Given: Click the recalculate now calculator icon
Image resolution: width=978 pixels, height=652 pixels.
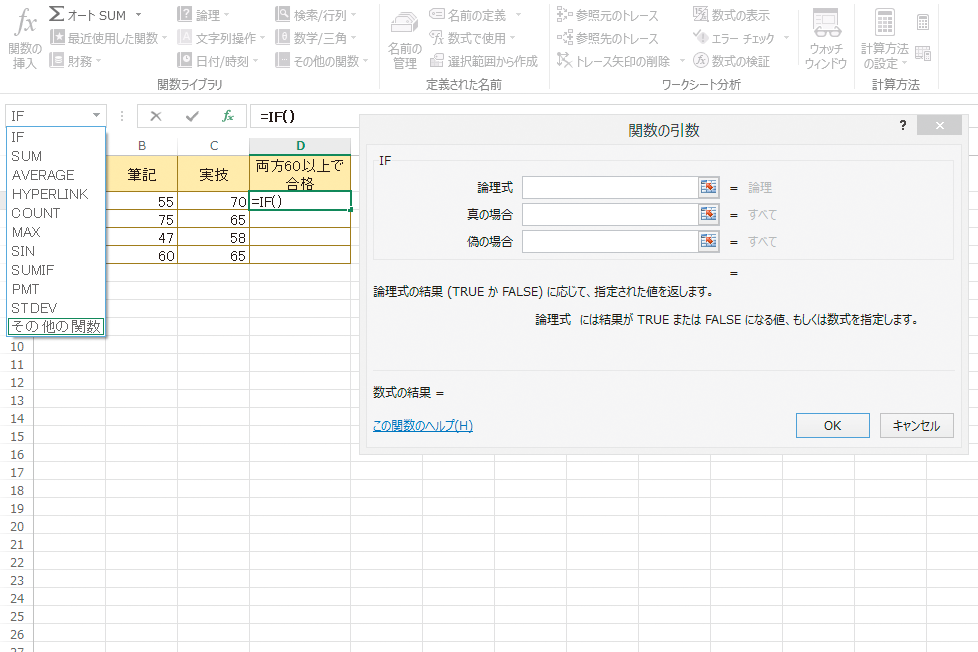Looking at the screenshot, I should click(923, 22).
